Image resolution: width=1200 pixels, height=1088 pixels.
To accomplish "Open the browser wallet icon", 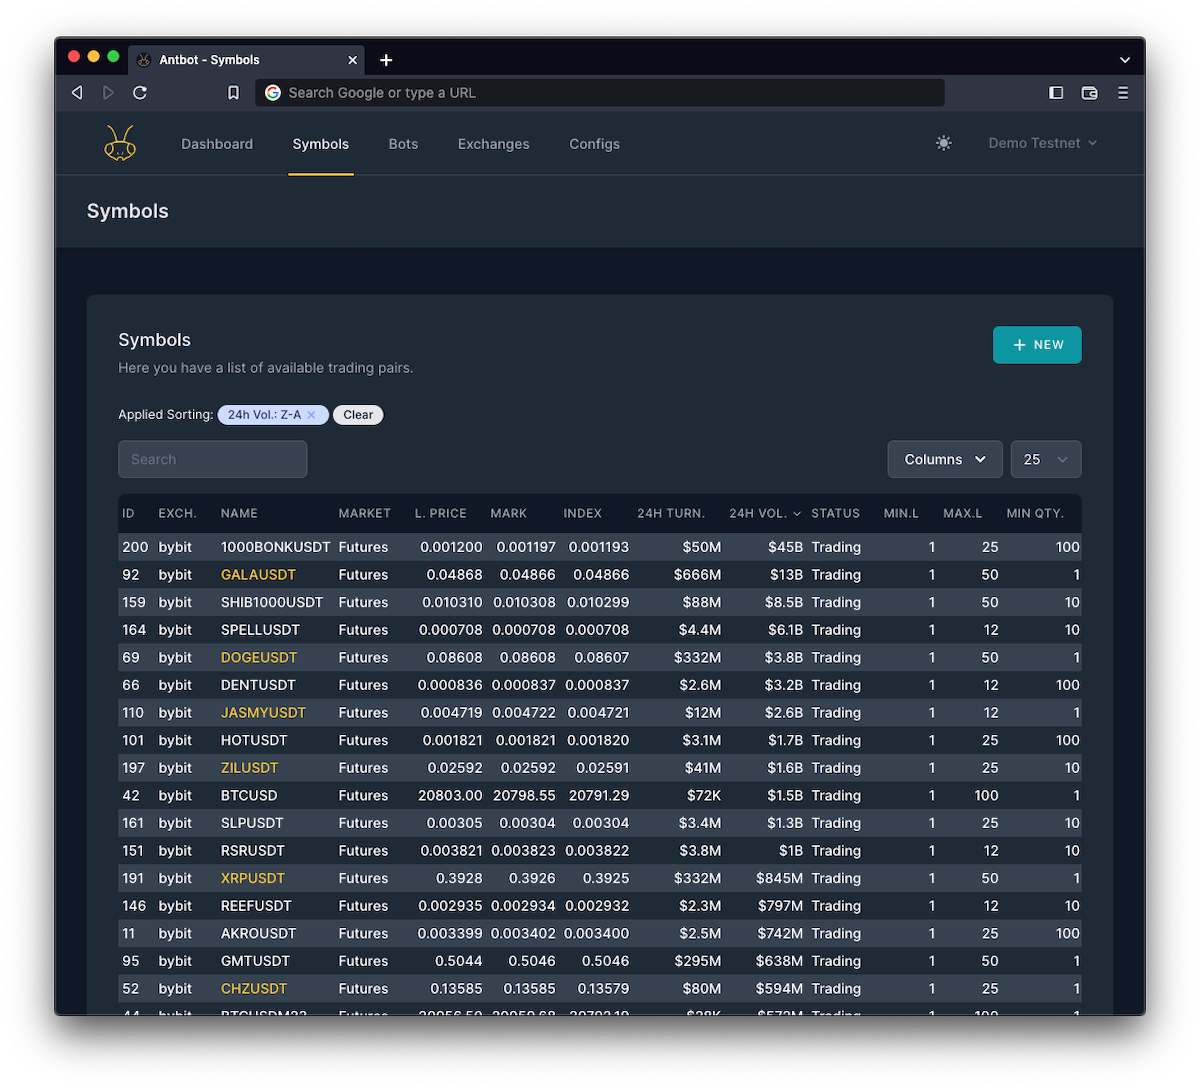I will pyautogui.click(x=1090, y=92).
